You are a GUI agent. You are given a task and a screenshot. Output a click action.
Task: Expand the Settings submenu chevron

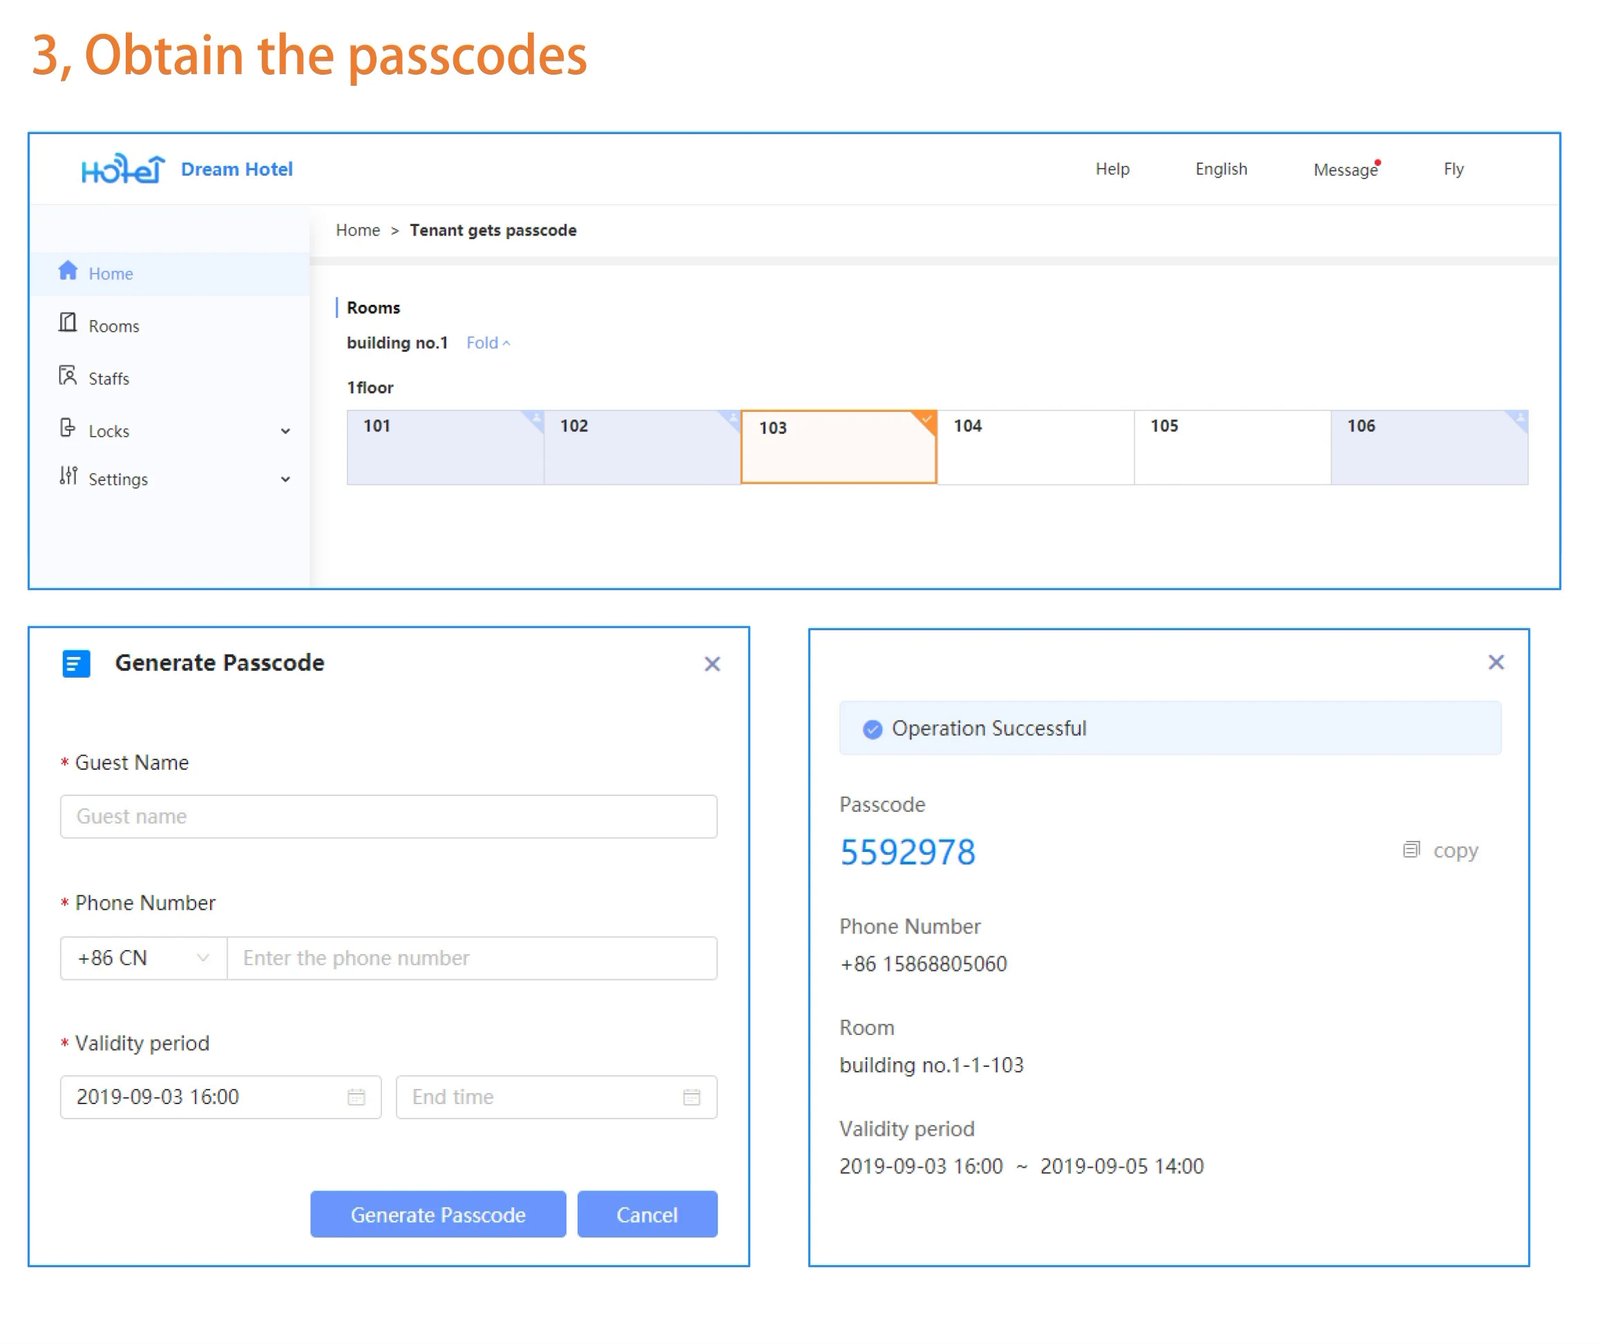285,480
